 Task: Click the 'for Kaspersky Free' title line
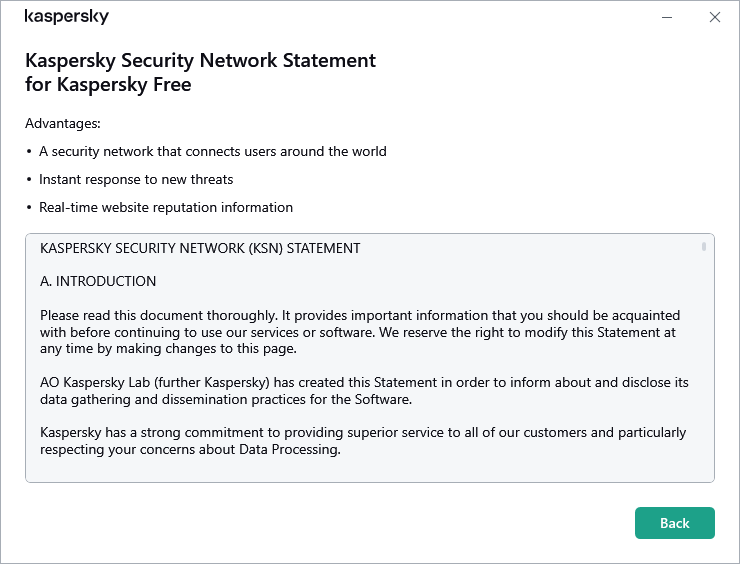[108, 84]
